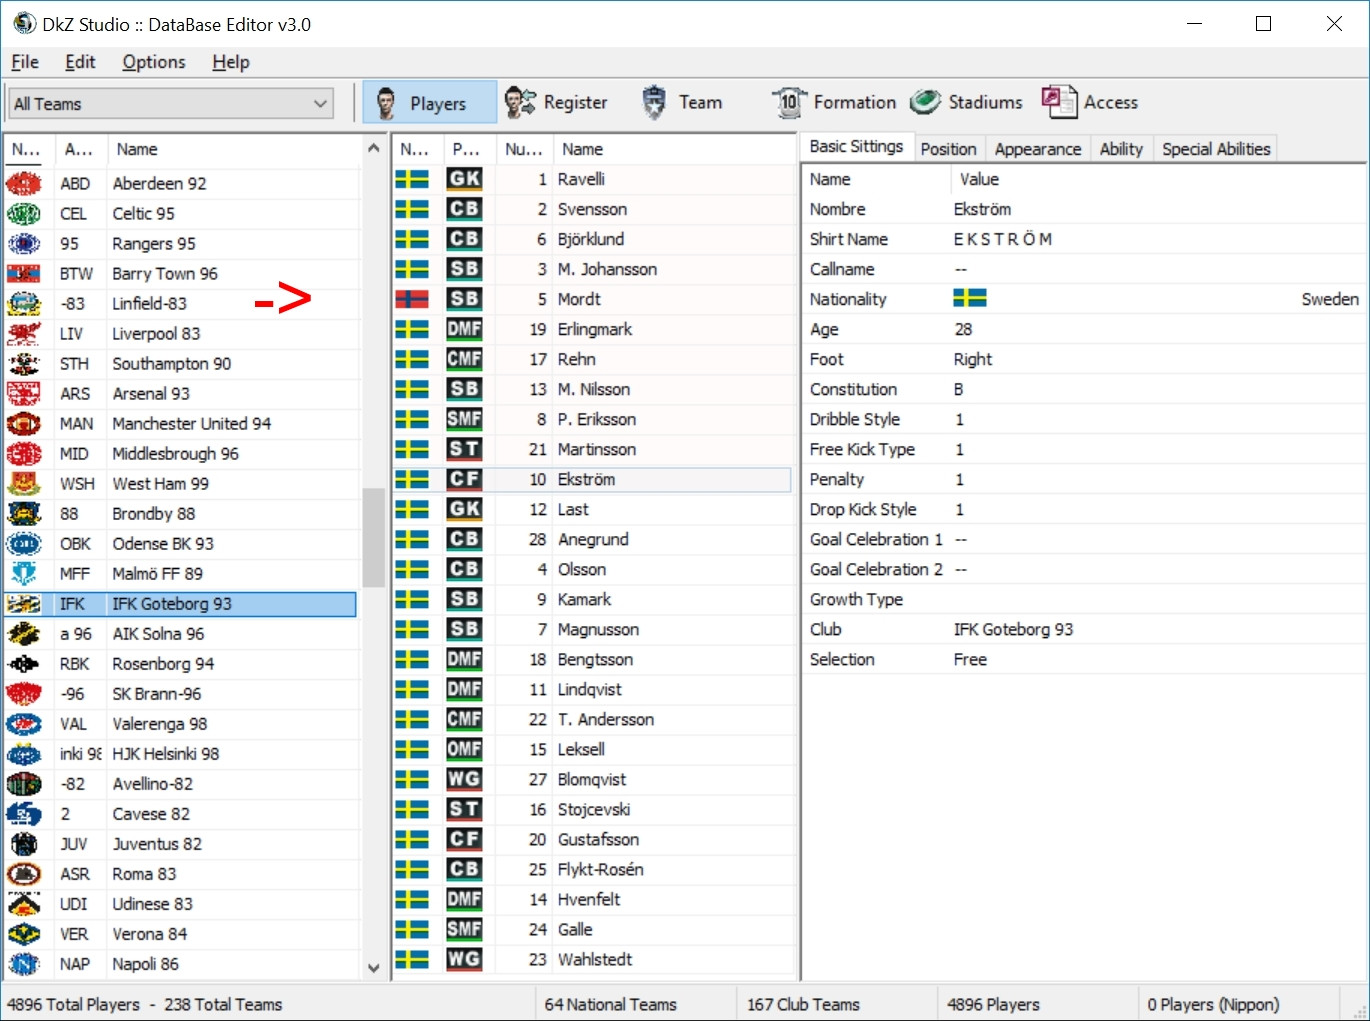Click Blomqvist's WG position badge

click(x=464, y=779)
